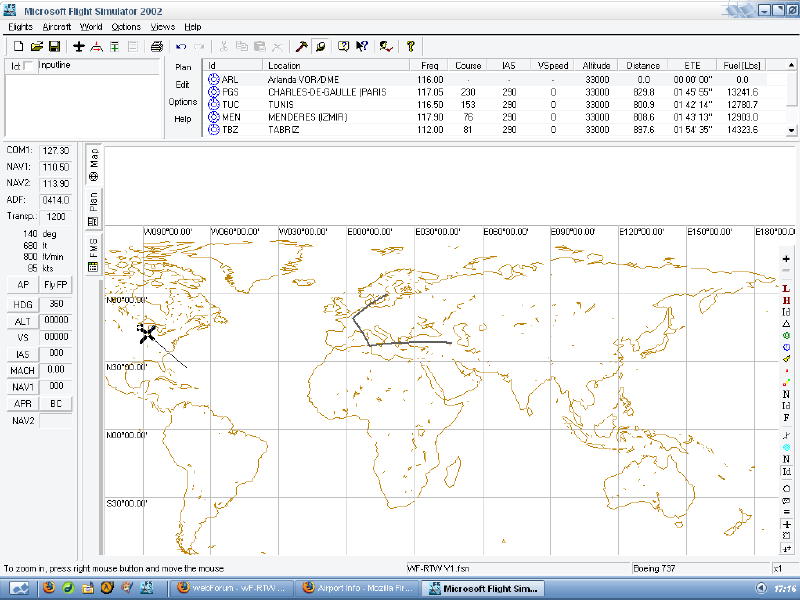Click the yellow question mark help icon
The width and height of the screenshot is (800, 600).
pos(411,46)
